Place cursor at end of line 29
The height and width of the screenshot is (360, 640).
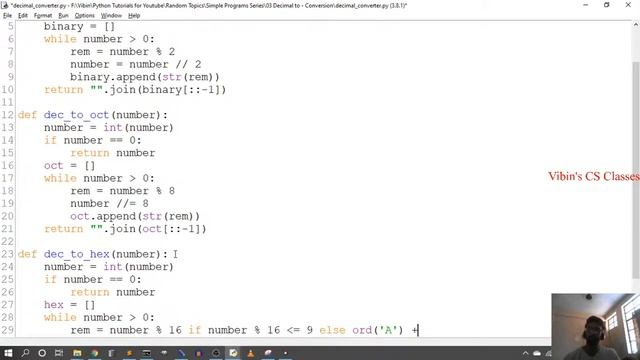click(418, 330)
